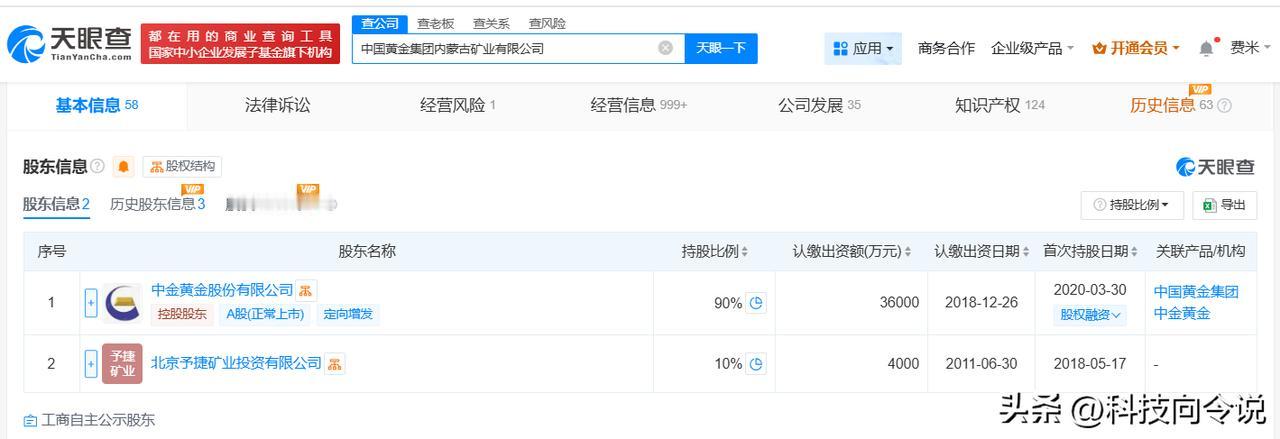
Task: Open the help icon next to 历史信息
Action: click(x=1224, y=106)
